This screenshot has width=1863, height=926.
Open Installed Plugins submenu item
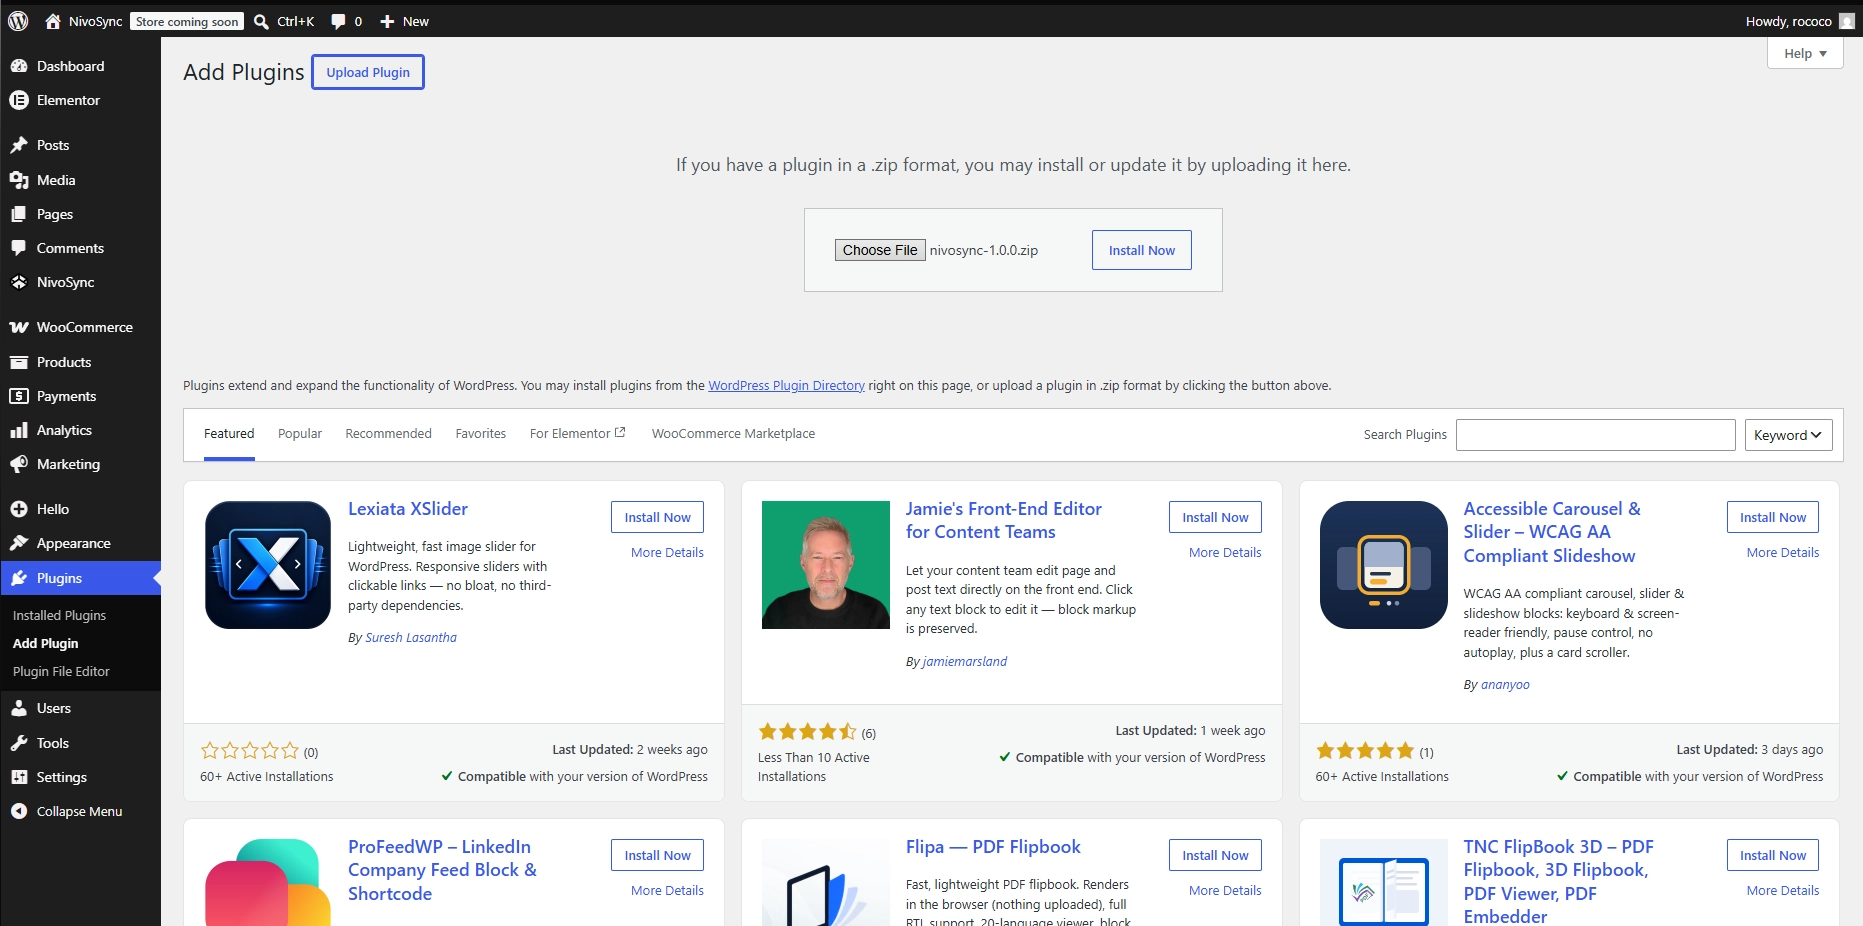[59, 615]
